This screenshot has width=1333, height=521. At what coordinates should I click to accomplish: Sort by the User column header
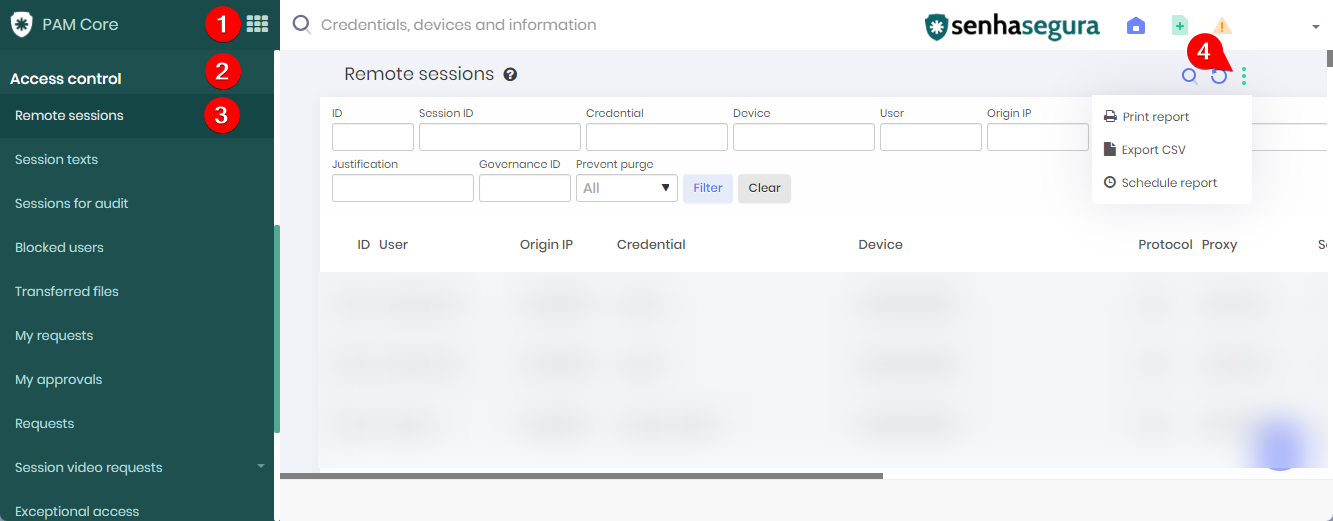394,245
